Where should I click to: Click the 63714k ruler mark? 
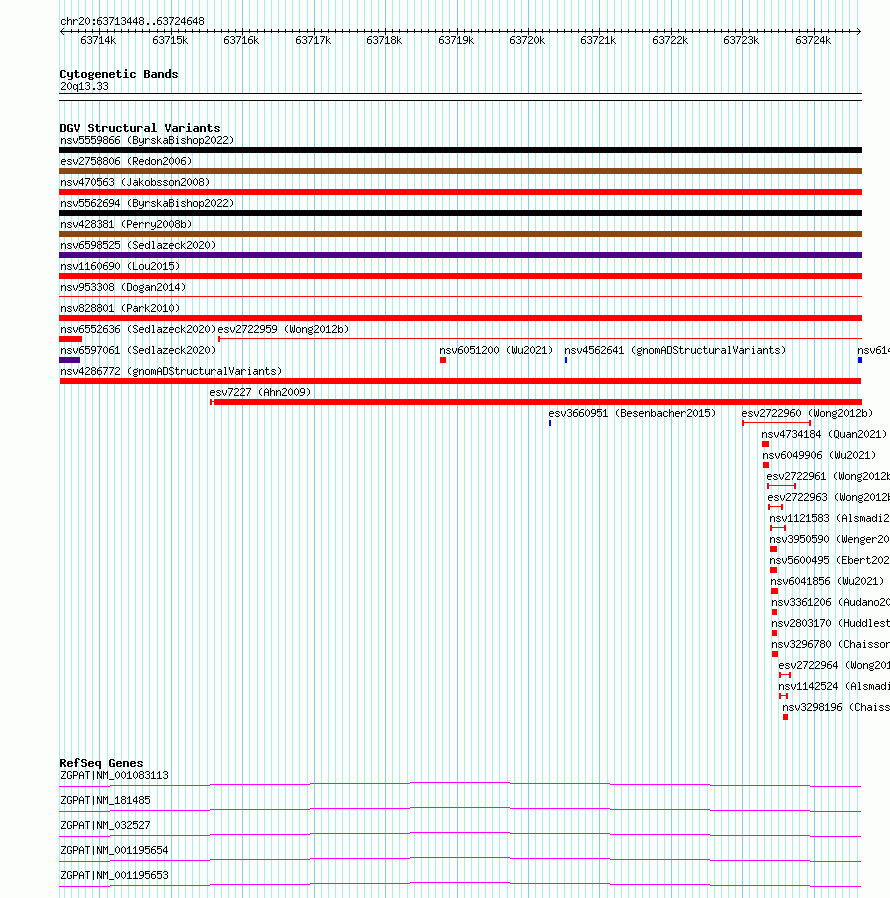[98, 40]
